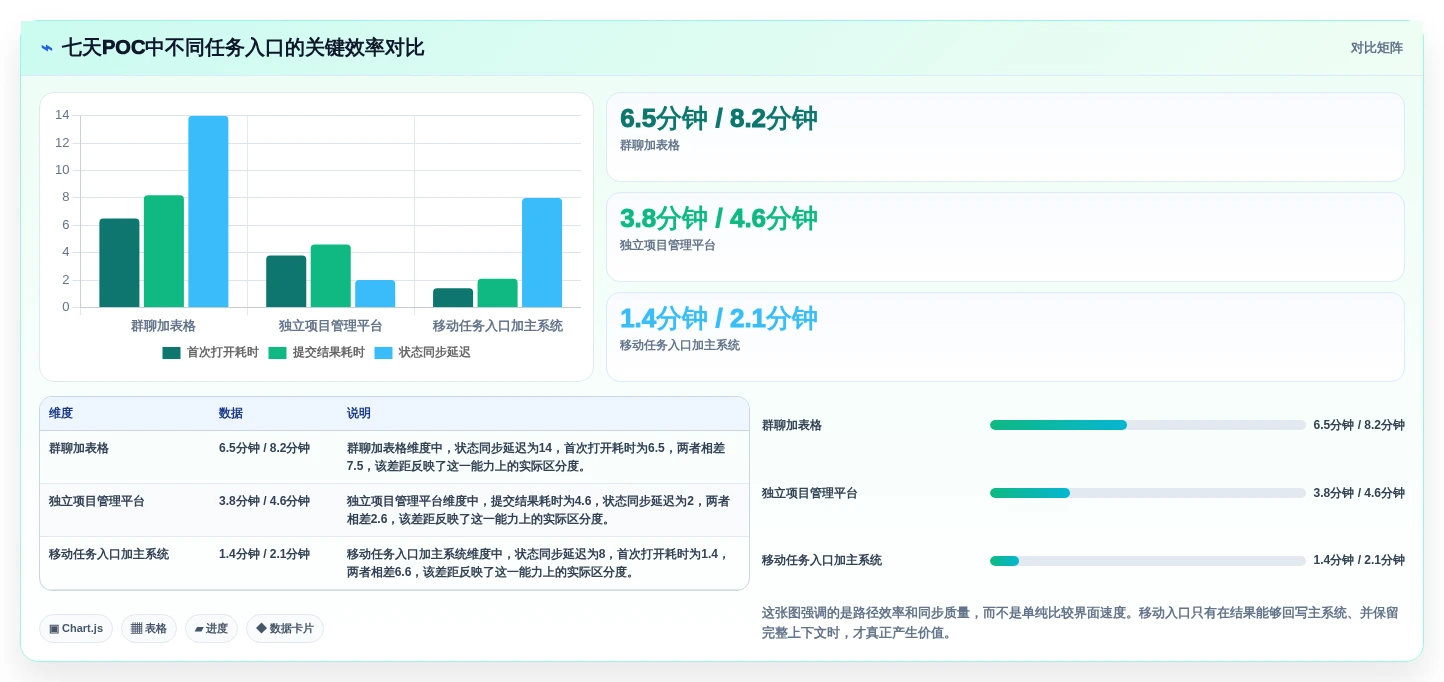The image size is (1444, 682).
Task: Click the Chart.js tag chip
Action: pos(76,629)
